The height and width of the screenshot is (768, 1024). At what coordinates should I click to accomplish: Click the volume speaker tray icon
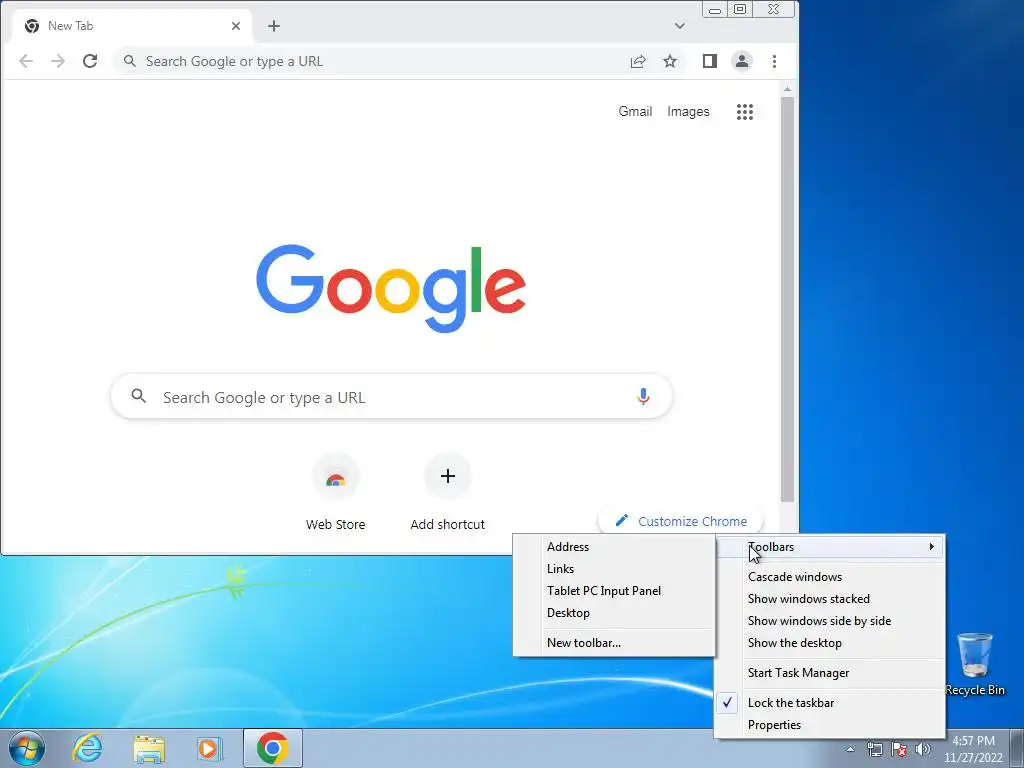tap(923, 749)
